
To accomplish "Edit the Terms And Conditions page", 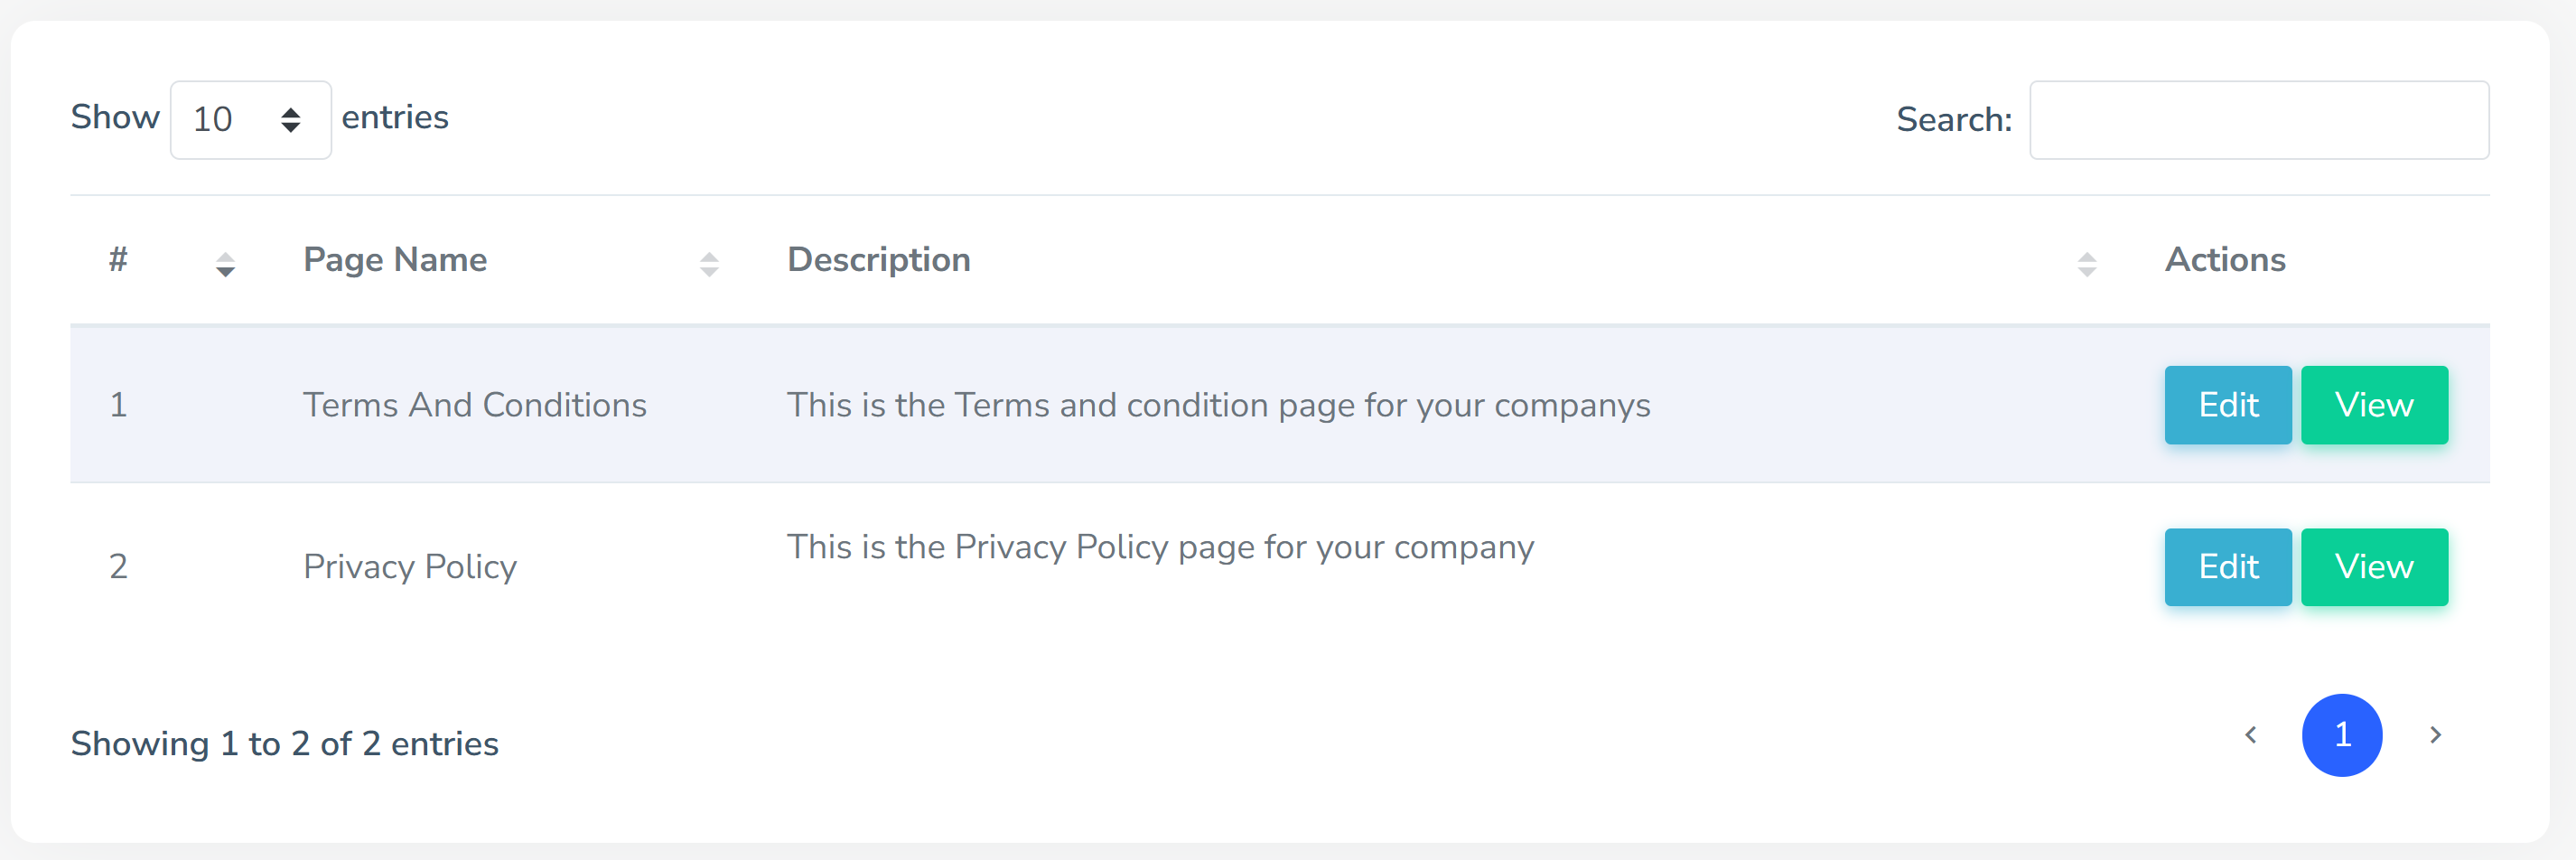I will coord(2227,405).
